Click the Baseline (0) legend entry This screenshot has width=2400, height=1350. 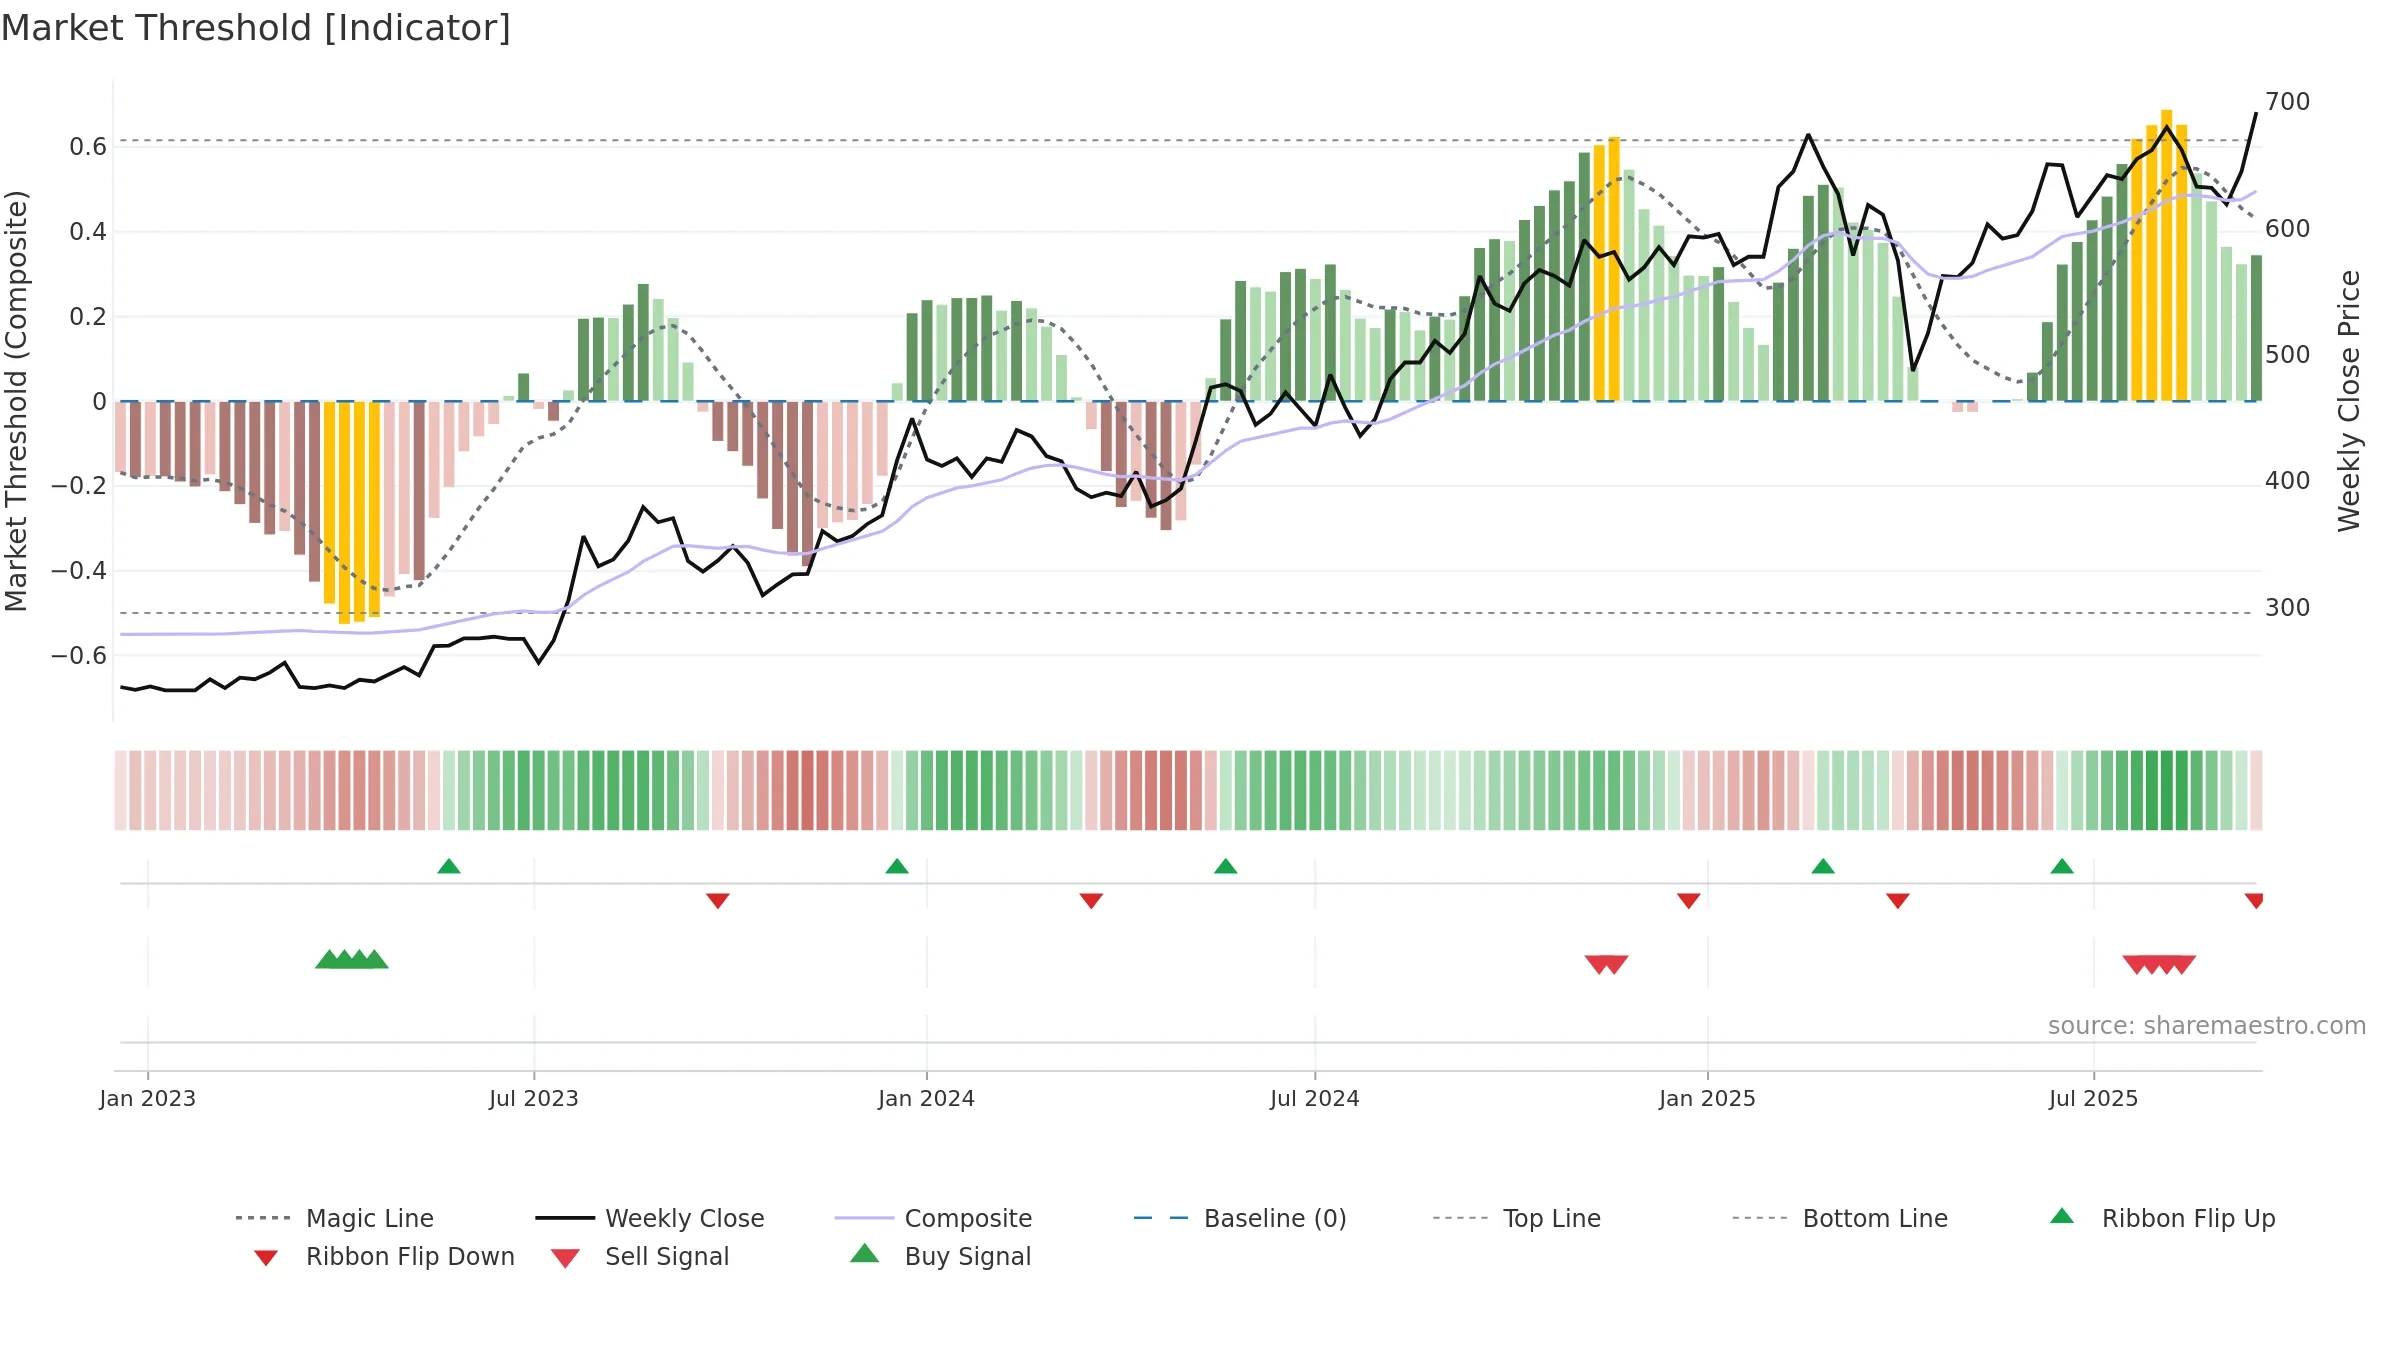tap(1240, 1218)
